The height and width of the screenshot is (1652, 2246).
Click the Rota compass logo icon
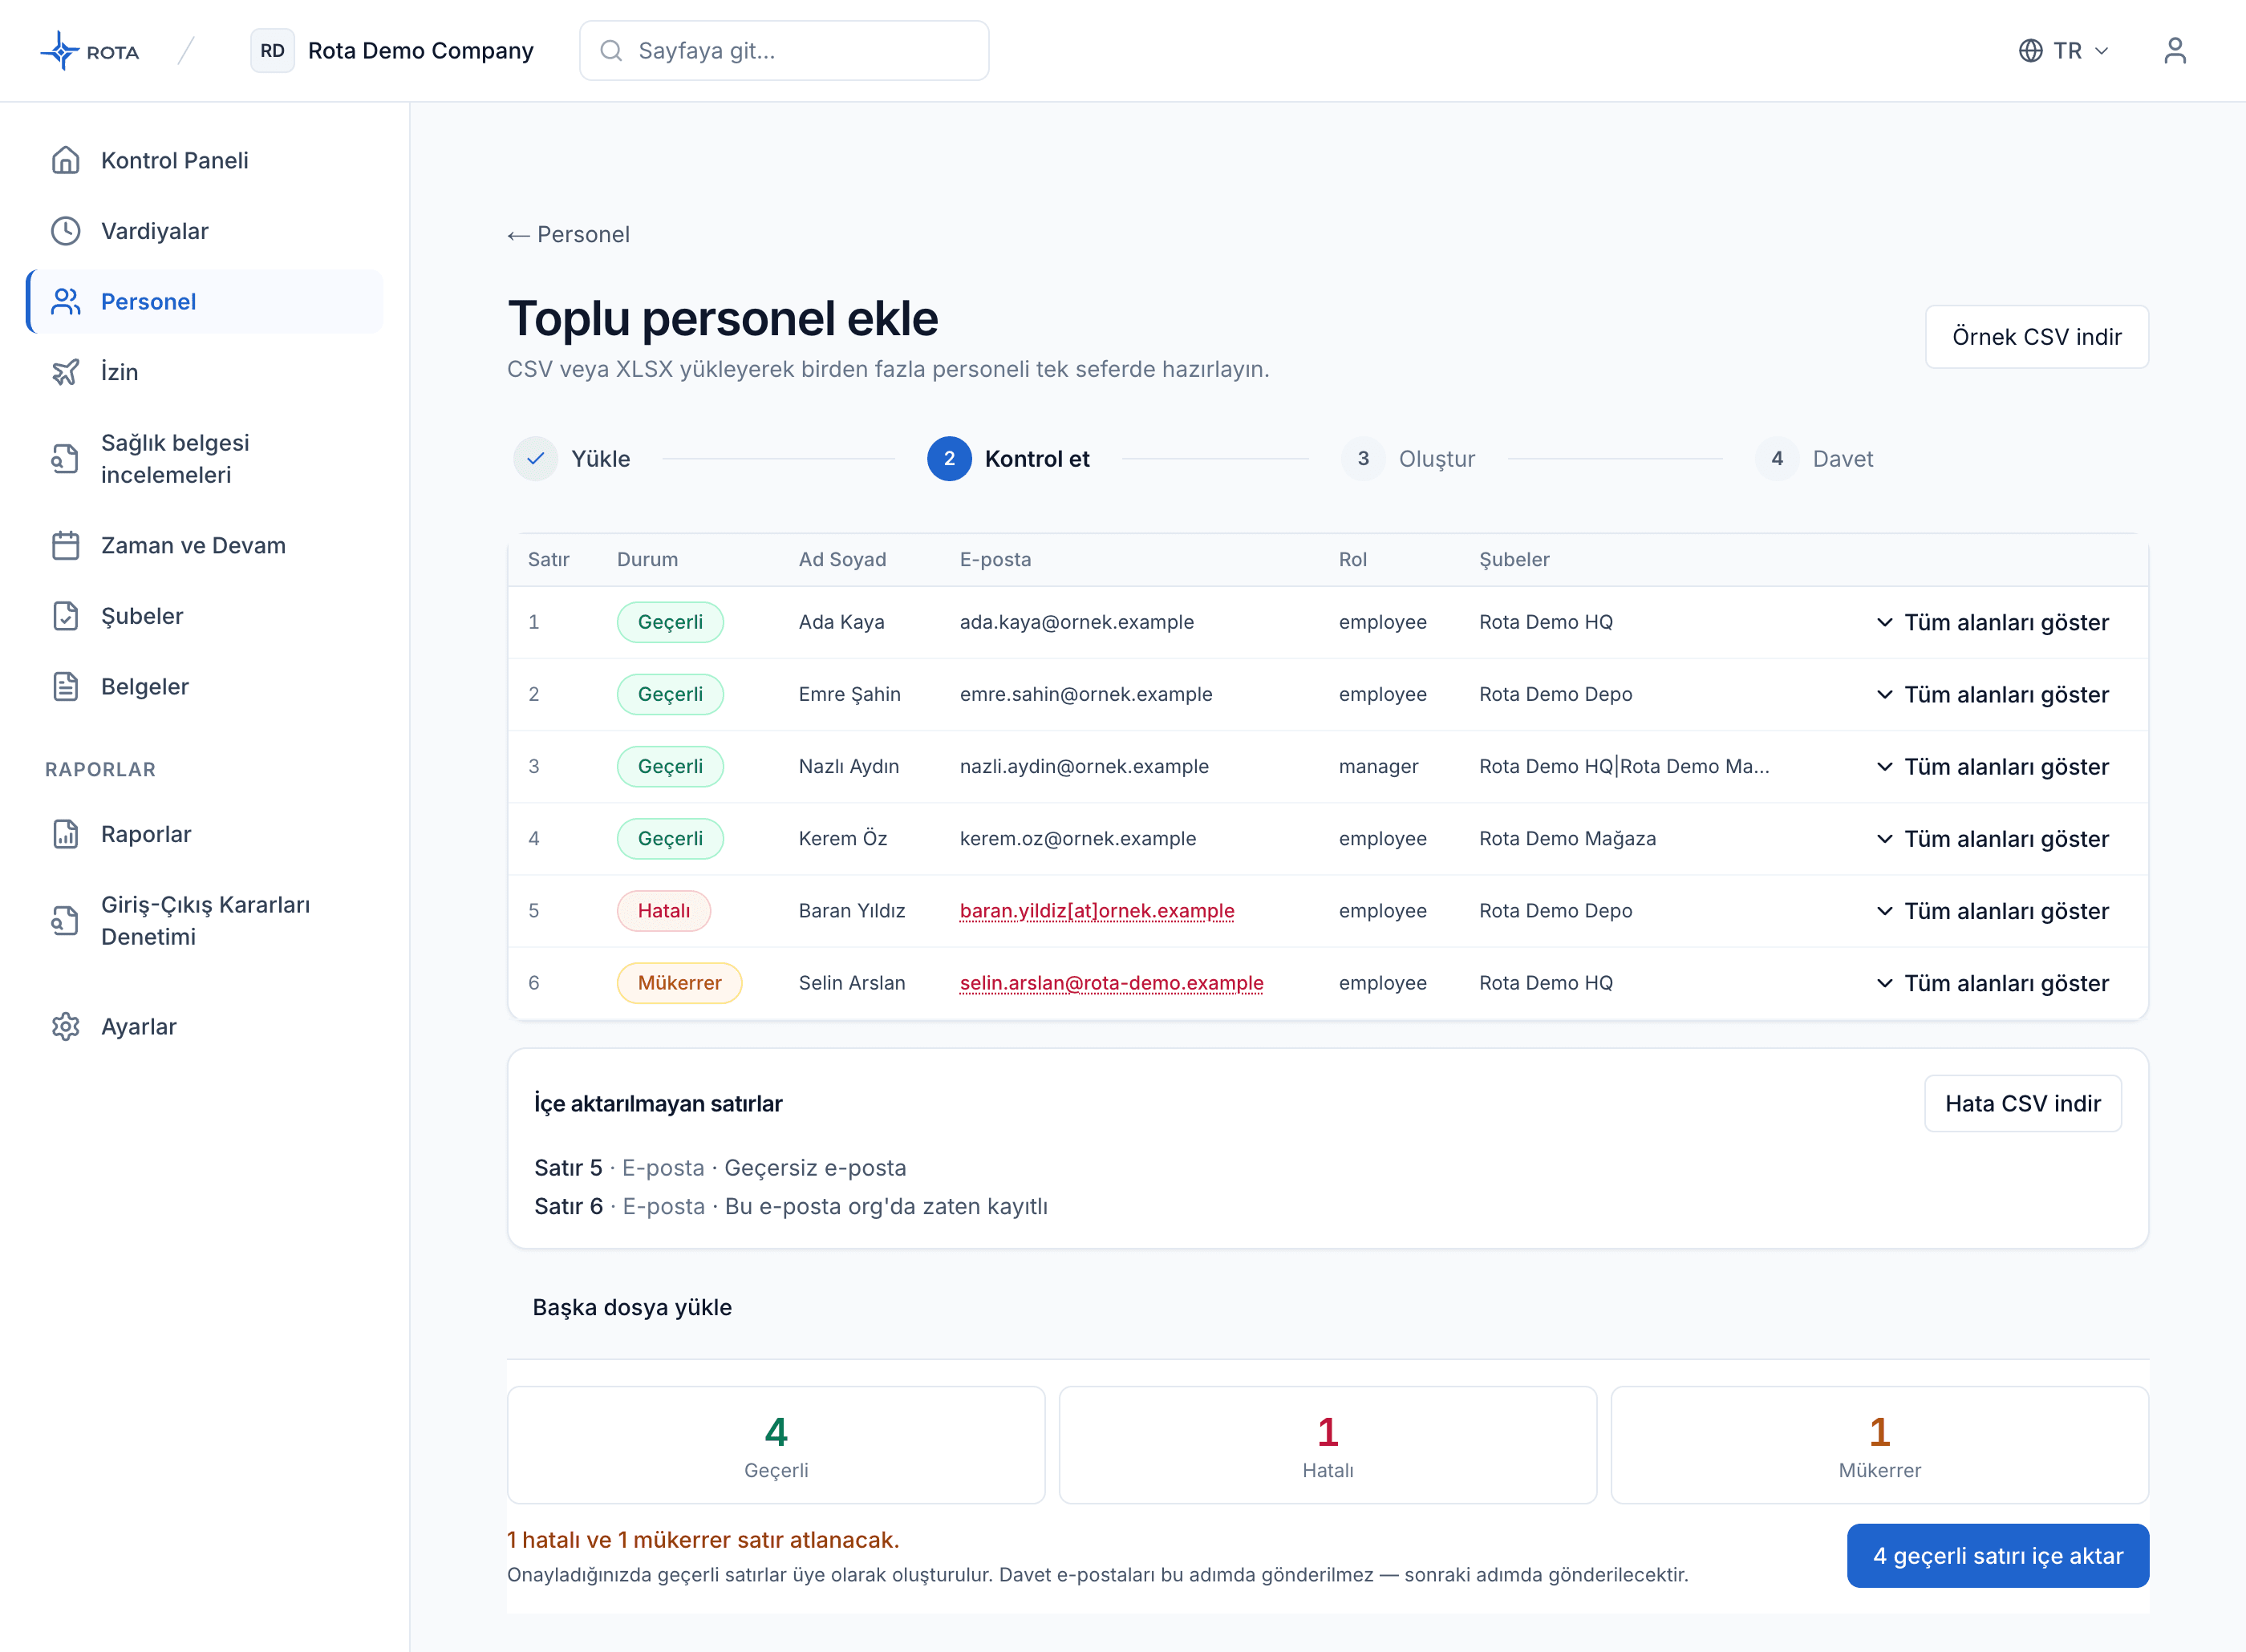(x=59, y=50)
